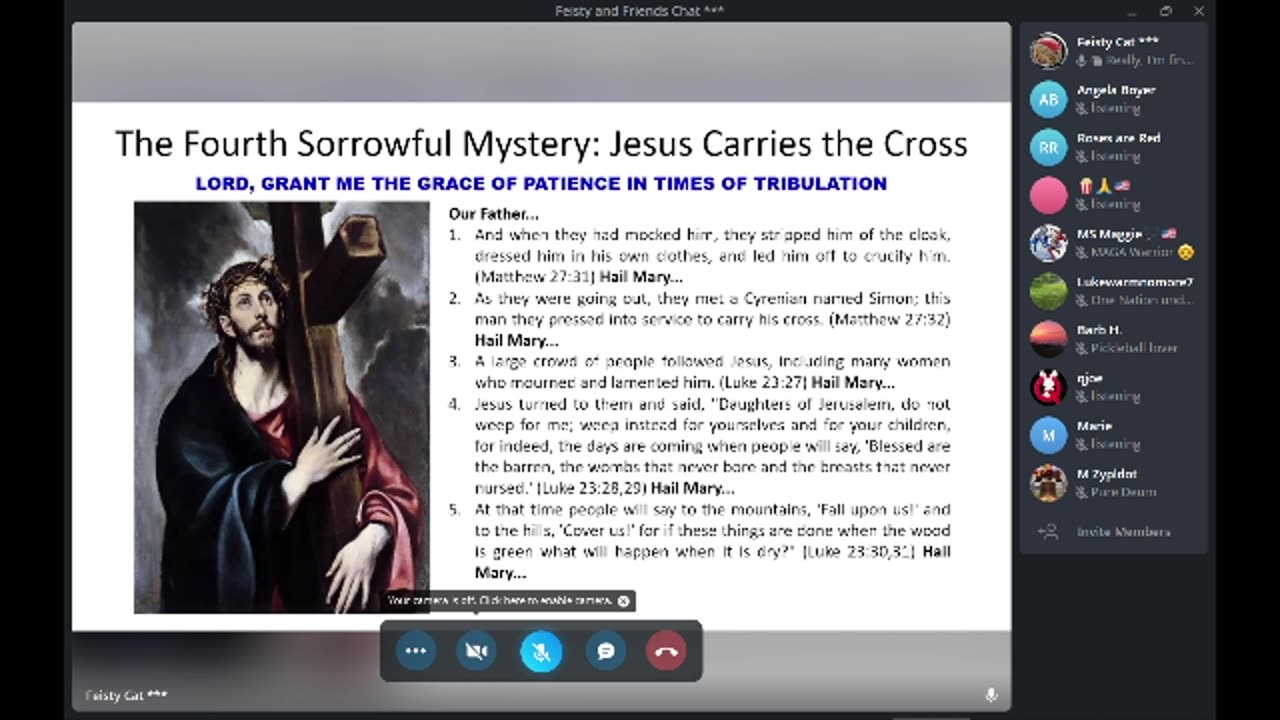Select MS Maggie's avatar
1280x720 pixels.
coord(1049,243)
